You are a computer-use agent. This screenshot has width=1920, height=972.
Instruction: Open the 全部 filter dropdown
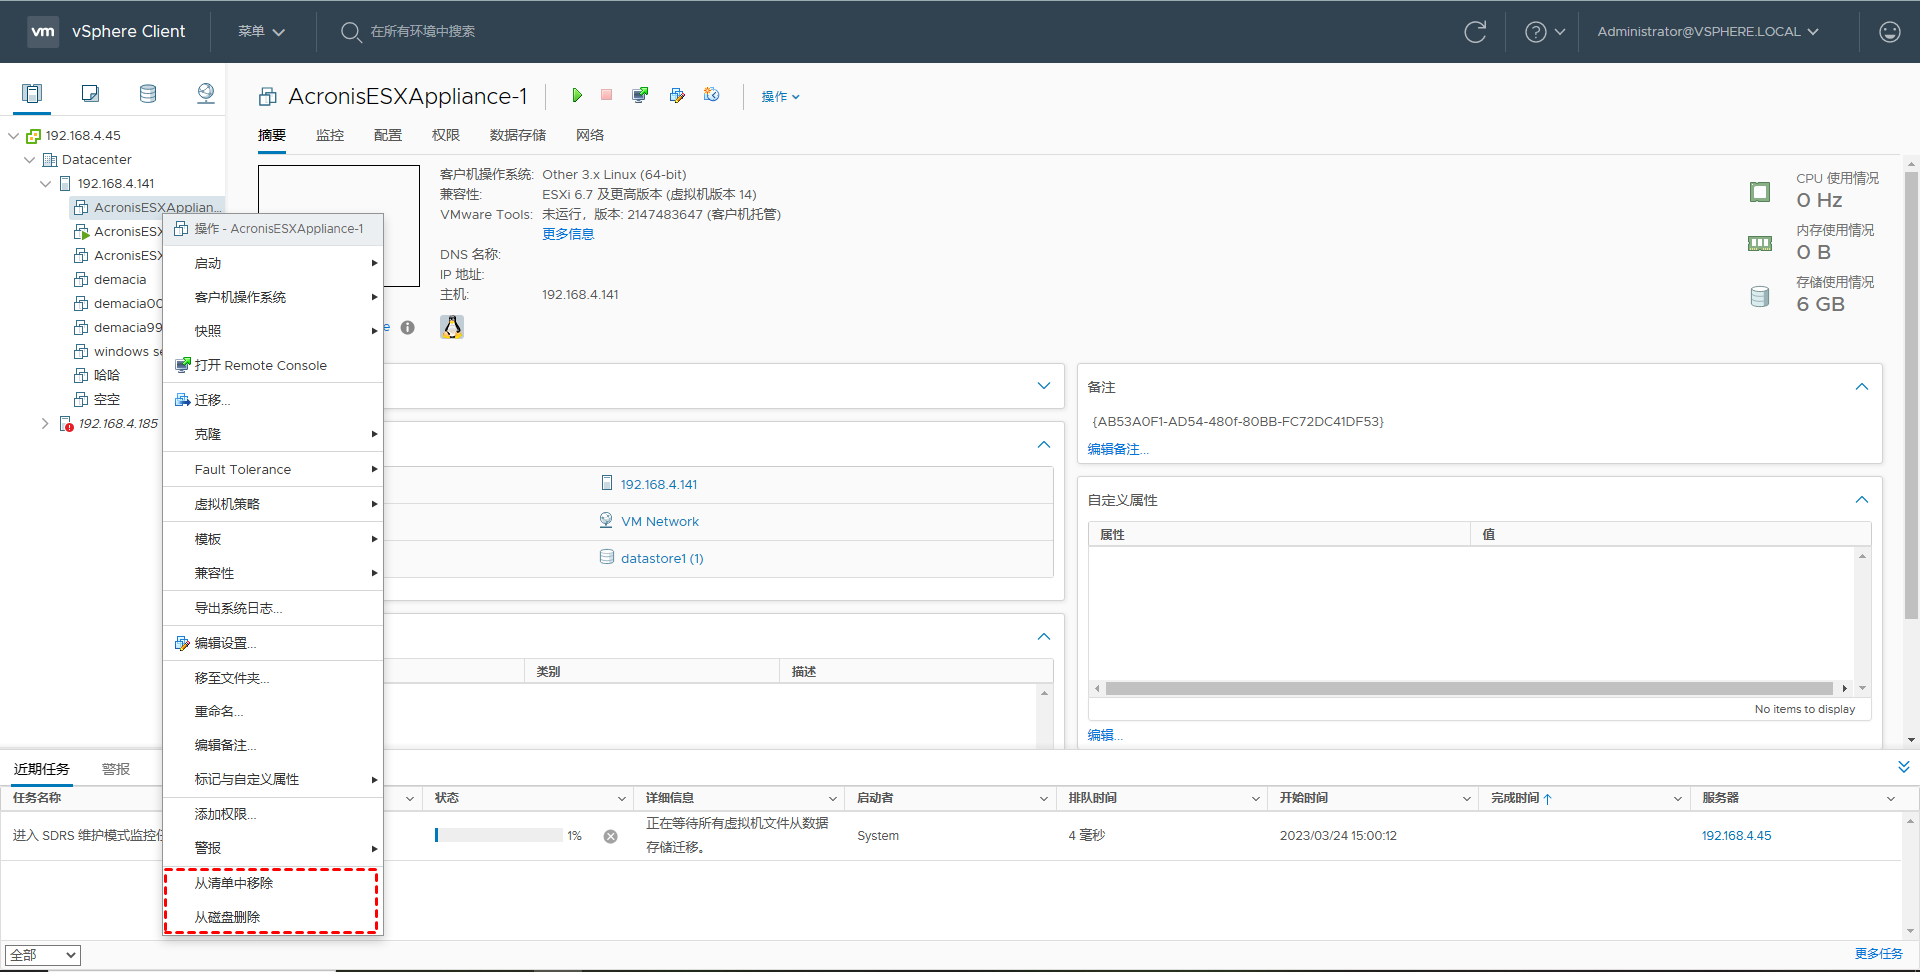[43, 955]
